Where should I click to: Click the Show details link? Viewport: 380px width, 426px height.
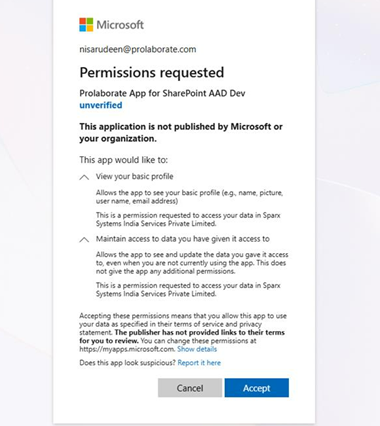click(x=197, y=349)
